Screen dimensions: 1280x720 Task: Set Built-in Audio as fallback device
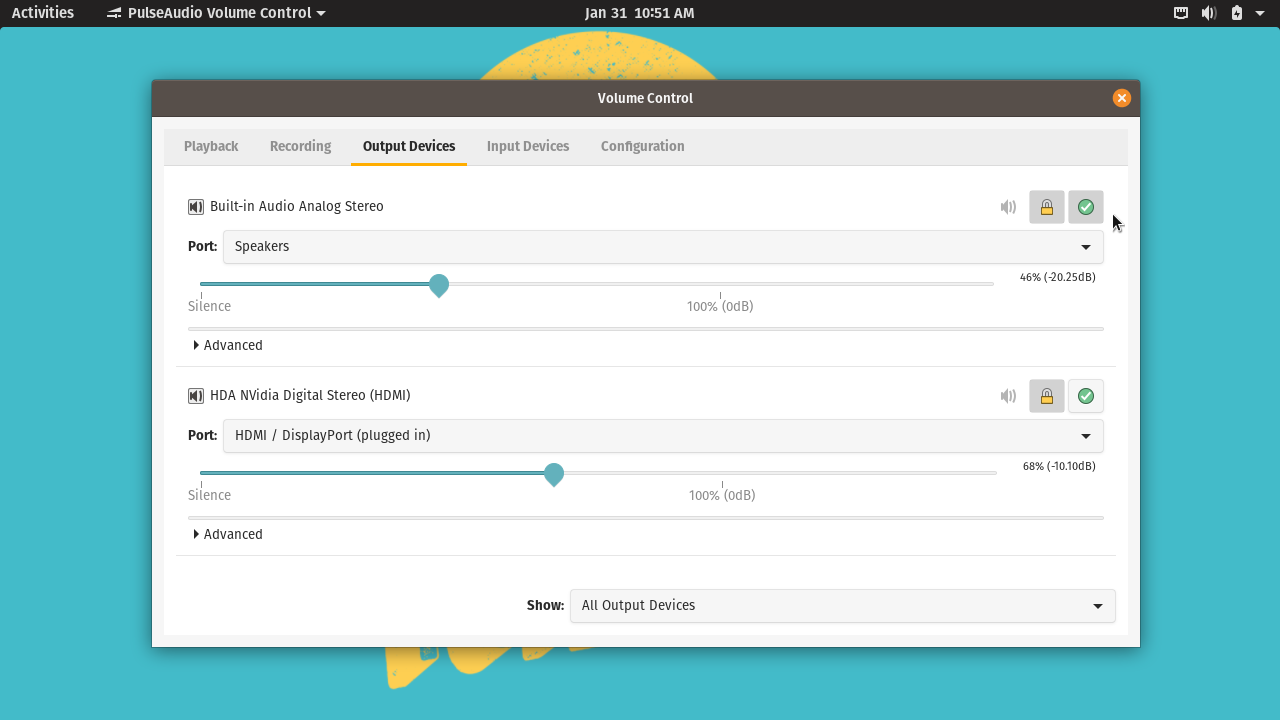pos(1085,207)
